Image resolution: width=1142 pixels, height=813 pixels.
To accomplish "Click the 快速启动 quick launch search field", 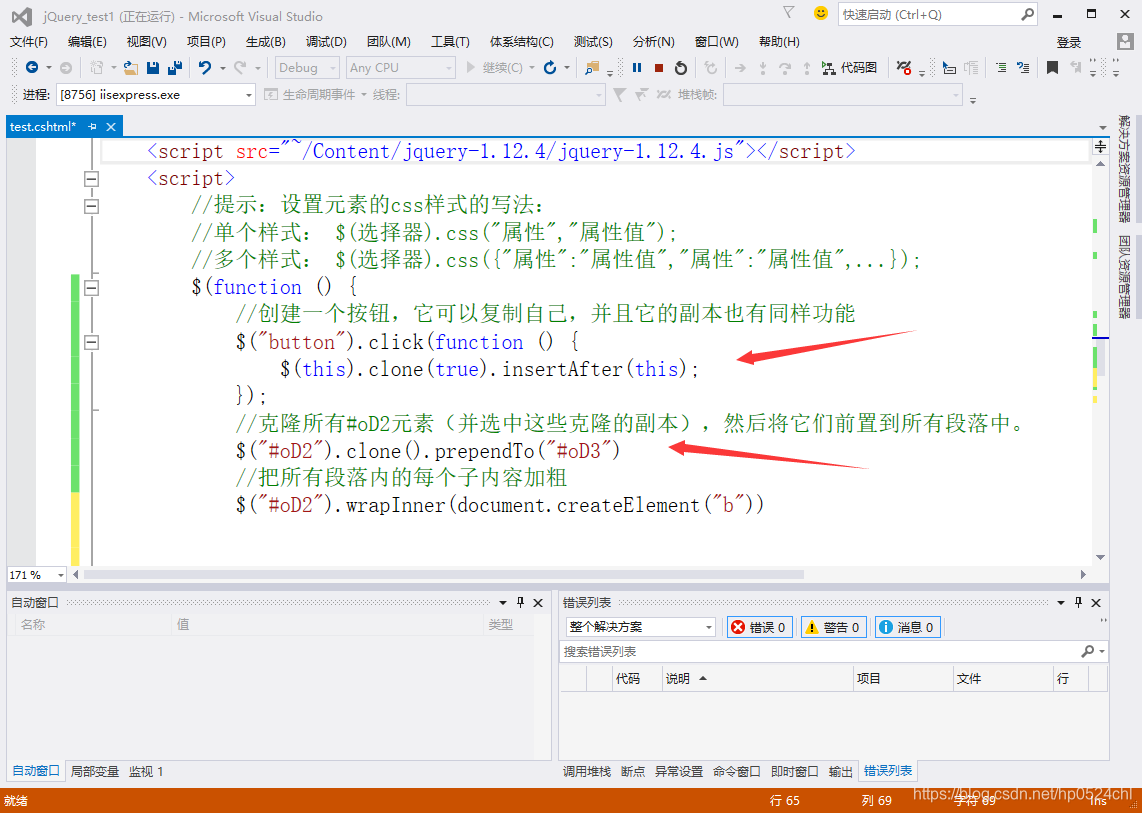I will (937, 15).
